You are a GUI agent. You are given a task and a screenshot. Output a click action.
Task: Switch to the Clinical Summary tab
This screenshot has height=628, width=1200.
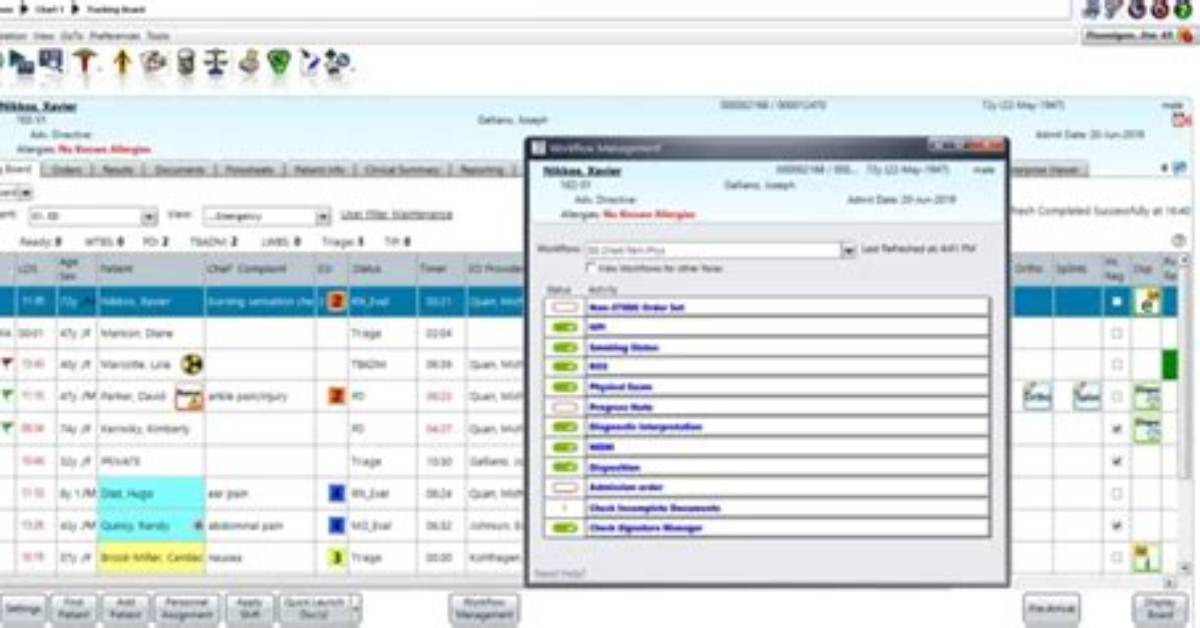pos(402,170)
